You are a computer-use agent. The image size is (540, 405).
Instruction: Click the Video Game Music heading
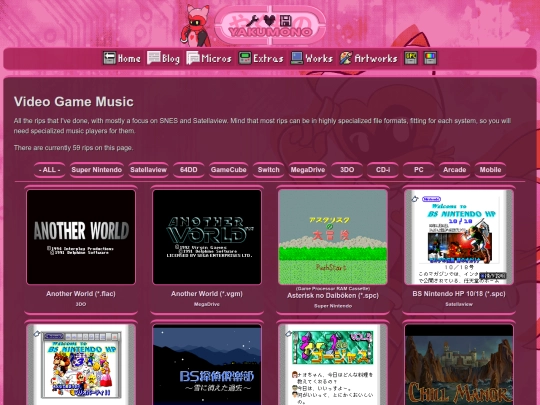pyautogui.click(x=74, y=102)
